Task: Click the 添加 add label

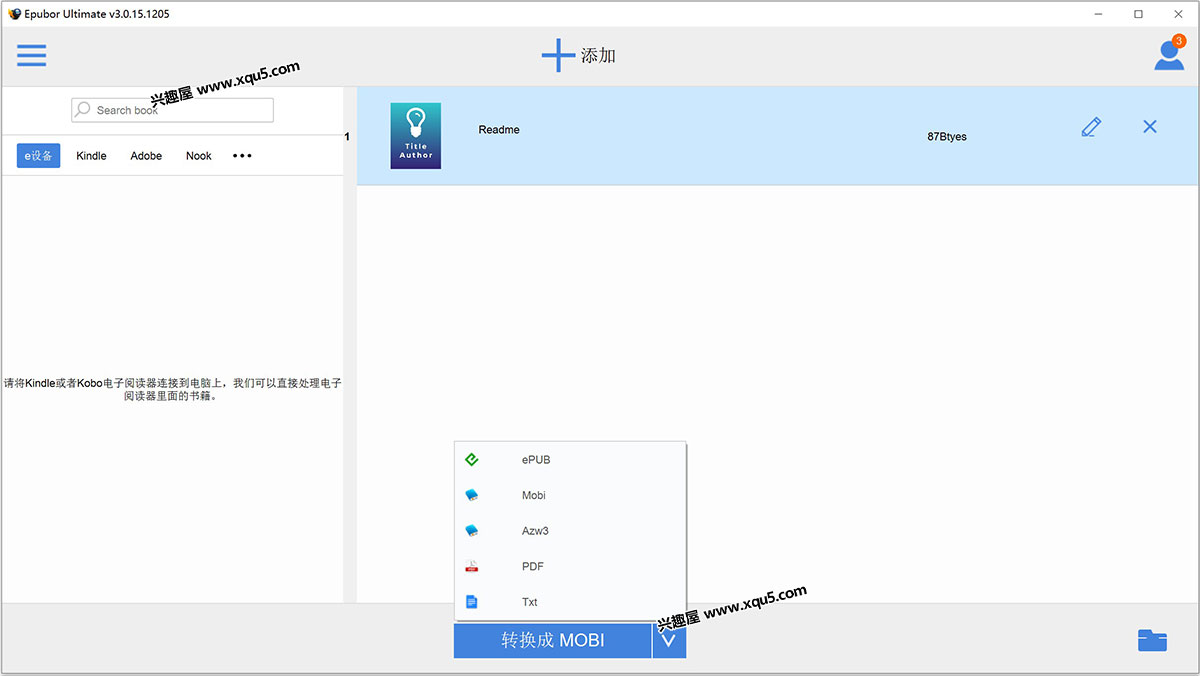Action: (598, 56)
